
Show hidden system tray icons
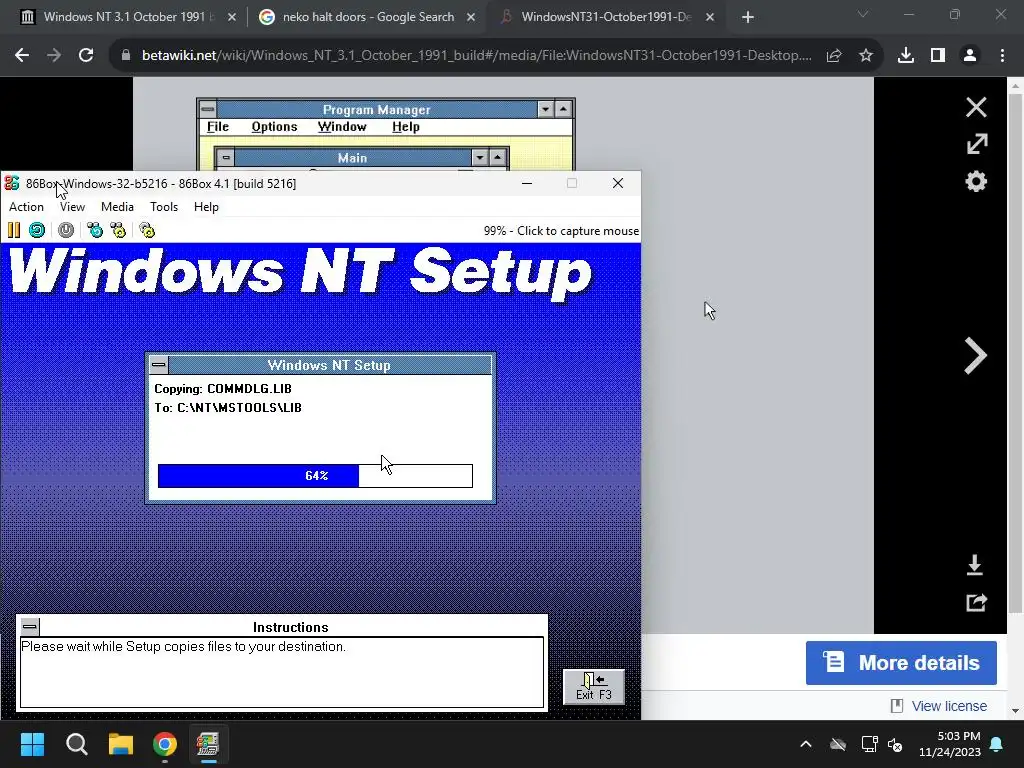806,744
